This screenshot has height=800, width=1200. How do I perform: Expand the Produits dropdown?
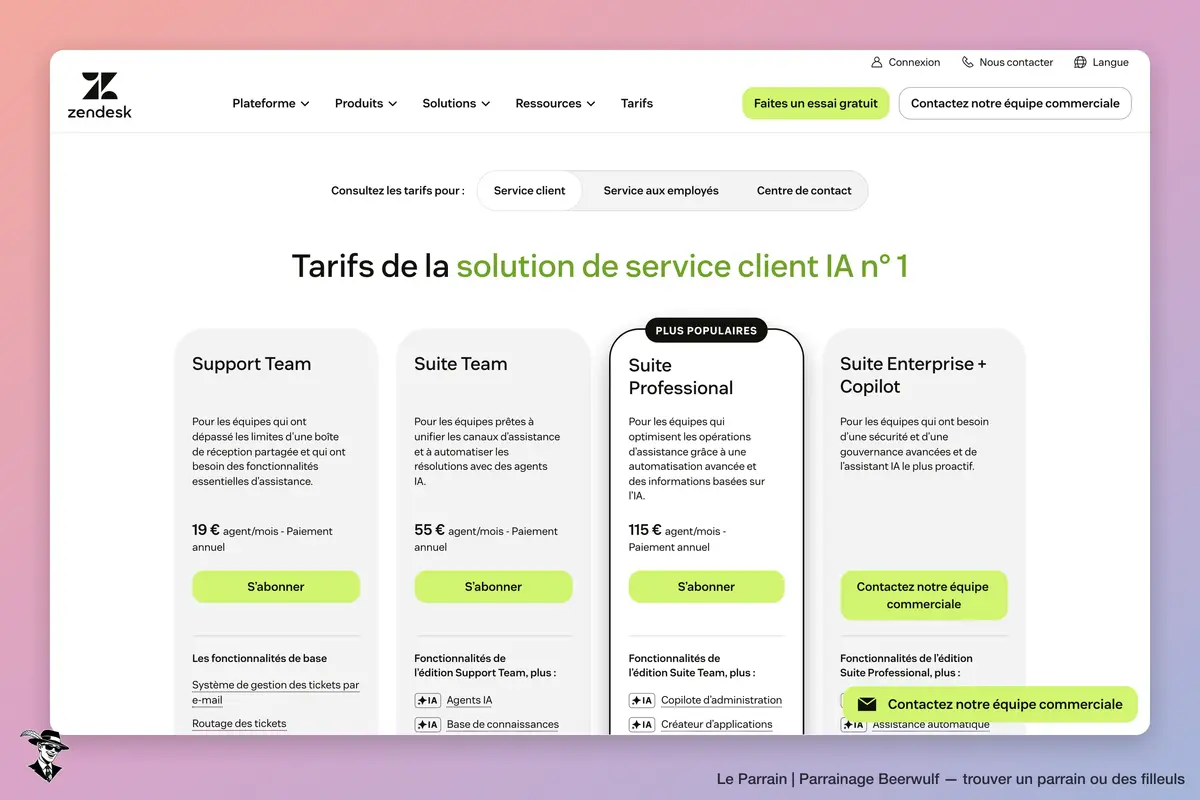(x=366, y=103)
